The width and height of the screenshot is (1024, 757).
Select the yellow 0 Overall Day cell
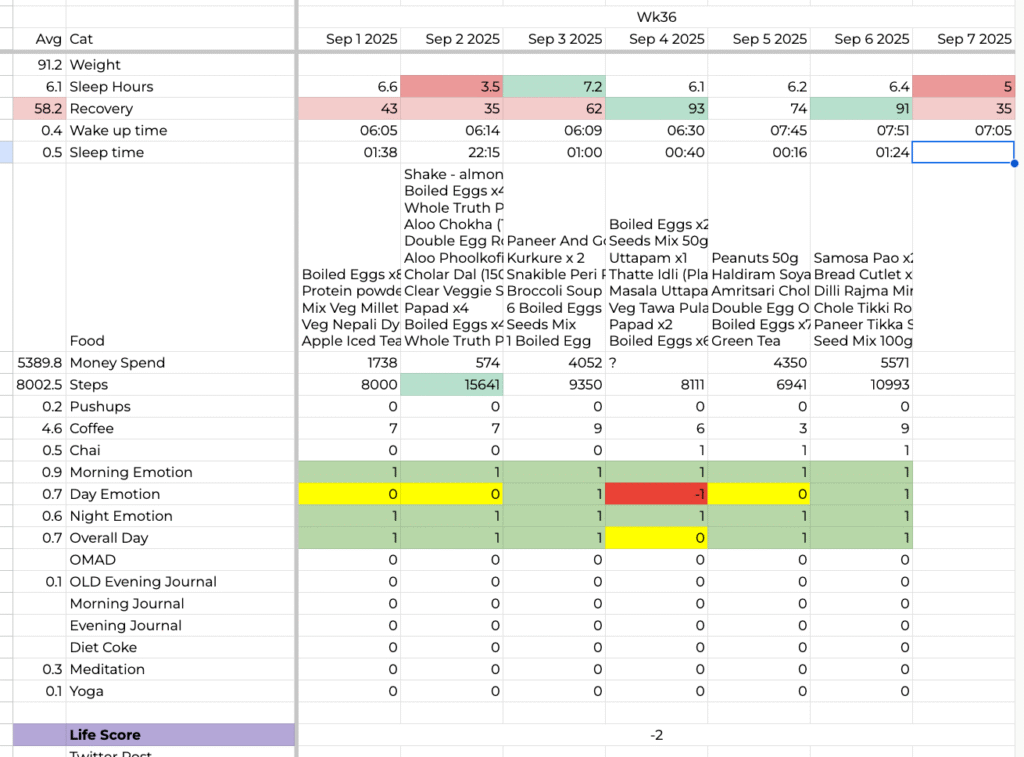pyautogui.click(x=657, y=538)
